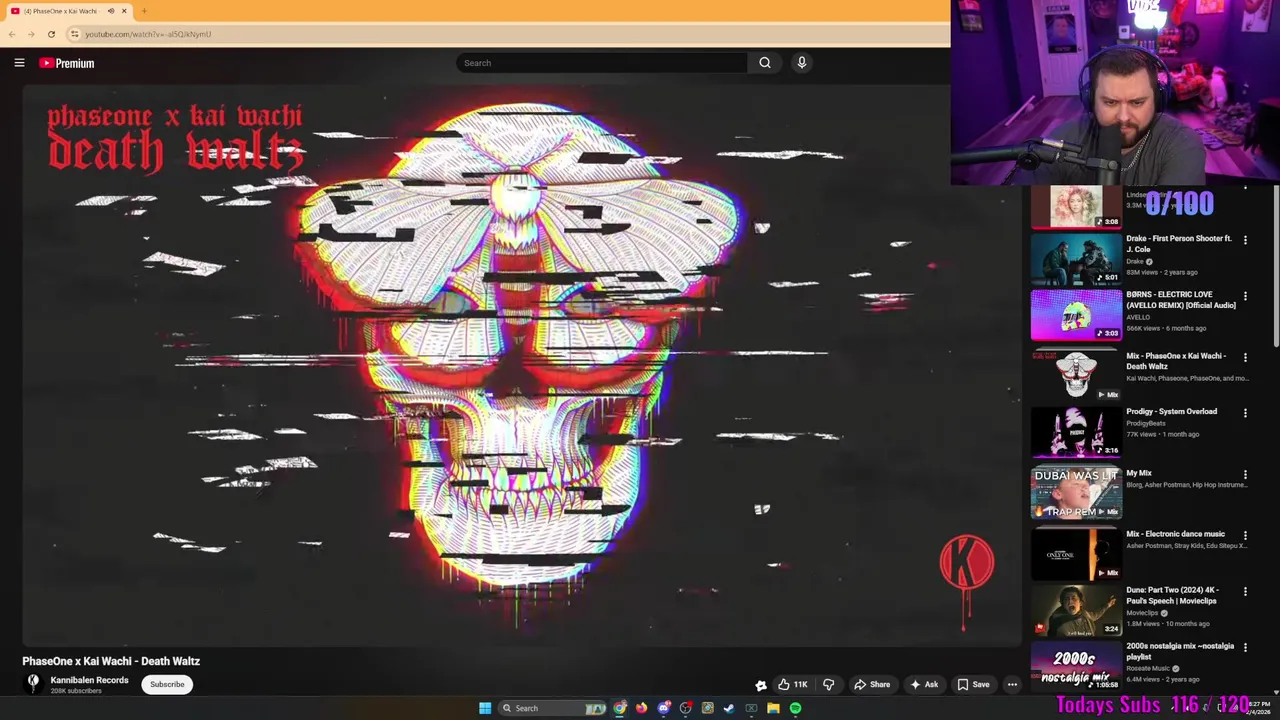This screenshot has width=1280, height=720.
Task: Mute the tab via its speaker icon
Action: tap(110, 11)
